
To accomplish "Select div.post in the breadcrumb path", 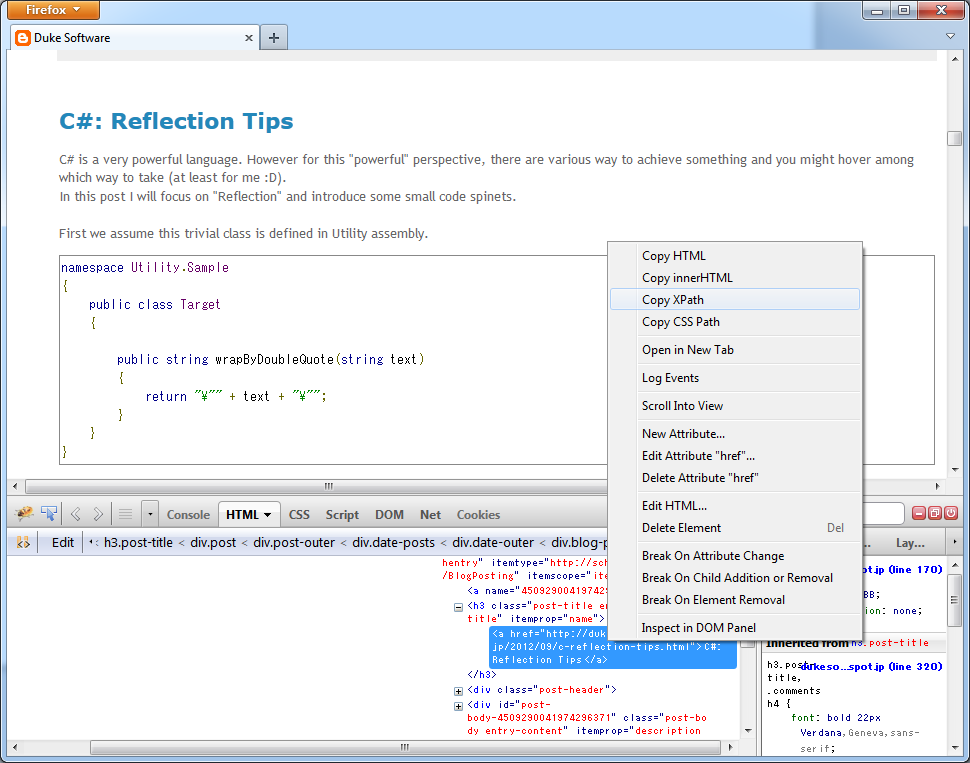I will 213,542.
